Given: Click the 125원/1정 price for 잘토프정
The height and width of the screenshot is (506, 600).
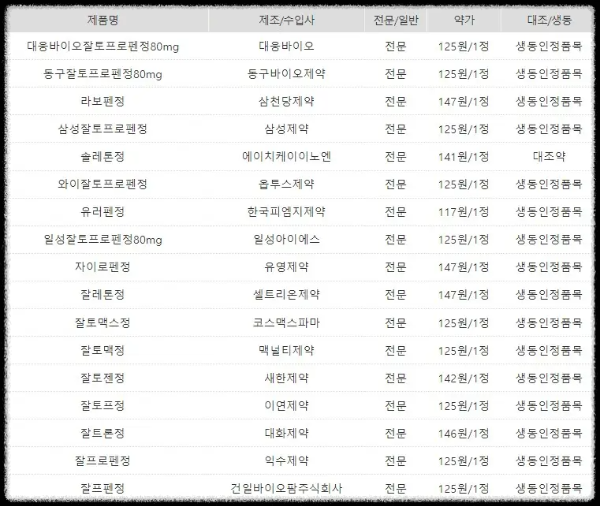Looking at the screenshot, I should 464,405.
